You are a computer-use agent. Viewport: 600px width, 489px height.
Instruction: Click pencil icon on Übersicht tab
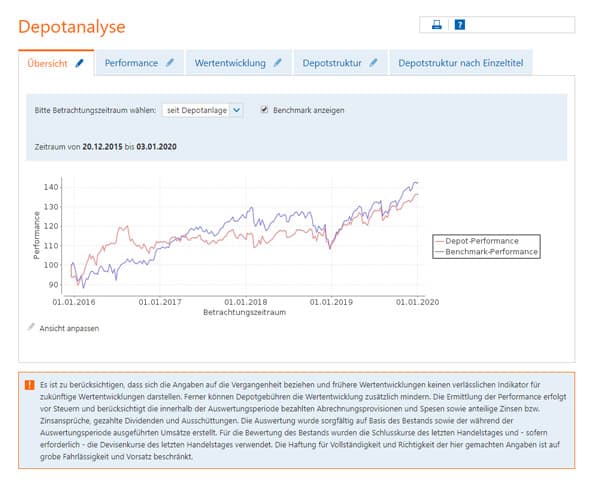[79, 63]
